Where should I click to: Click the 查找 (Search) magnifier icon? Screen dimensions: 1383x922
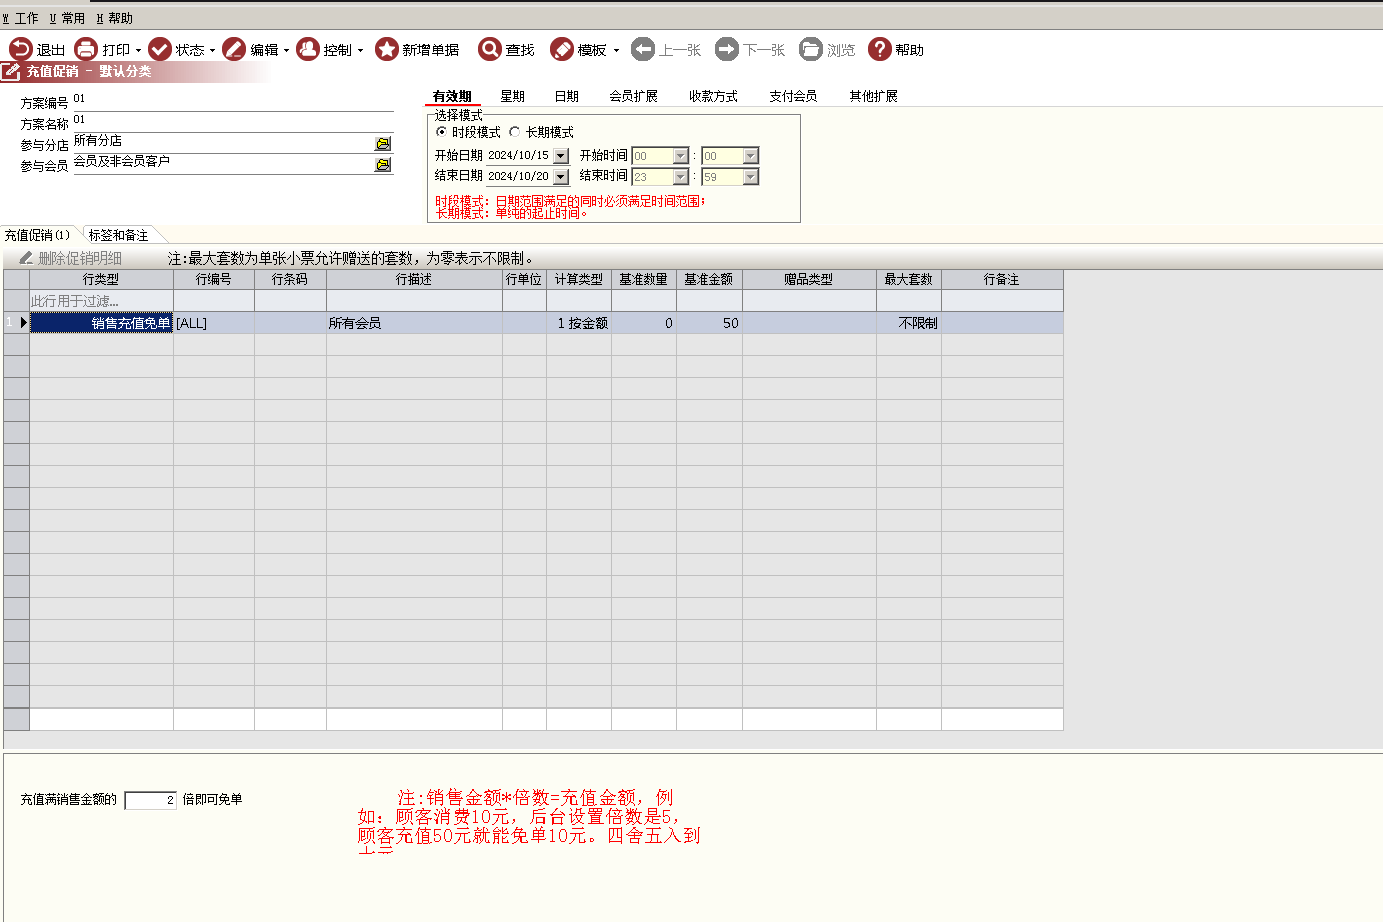[x=490, y=49]
